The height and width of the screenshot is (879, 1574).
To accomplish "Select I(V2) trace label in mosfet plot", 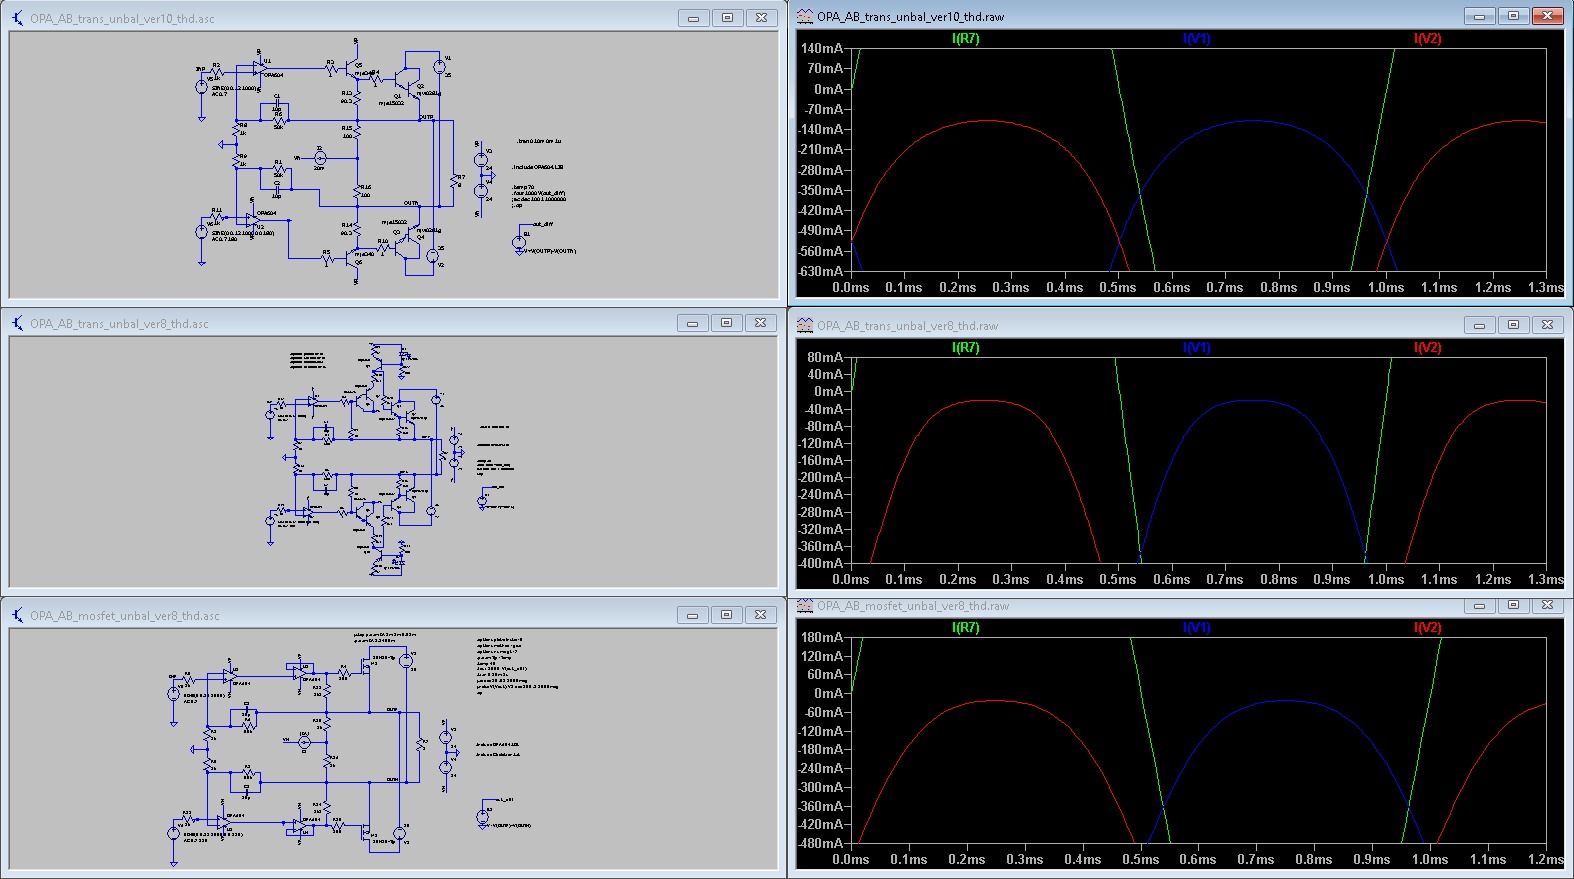I will 1427,627.
